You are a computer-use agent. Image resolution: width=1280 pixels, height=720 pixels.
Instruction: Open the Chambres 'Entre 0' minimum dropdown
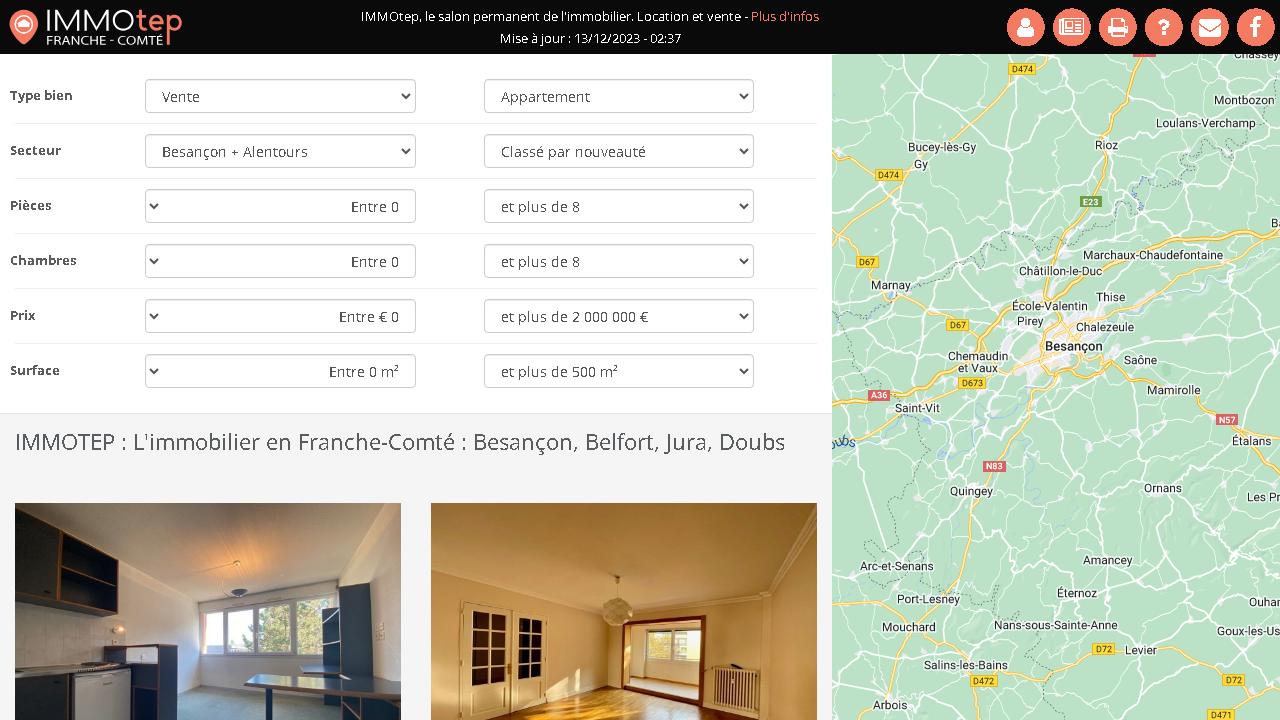pos(280,261)
